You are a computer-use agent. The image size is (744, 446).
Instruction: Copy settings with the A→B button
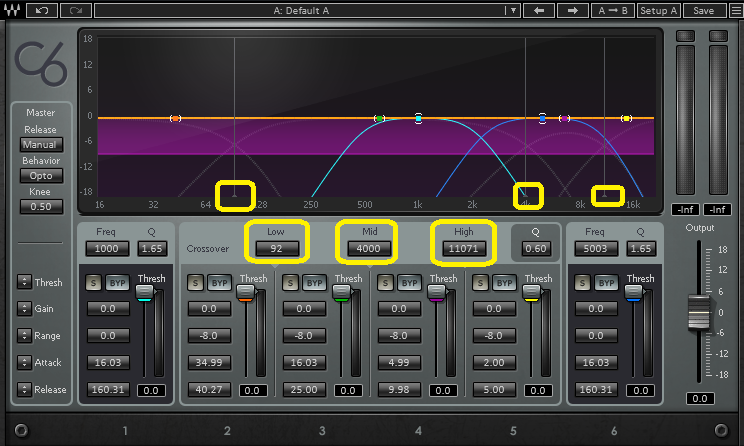click(613, 10)
